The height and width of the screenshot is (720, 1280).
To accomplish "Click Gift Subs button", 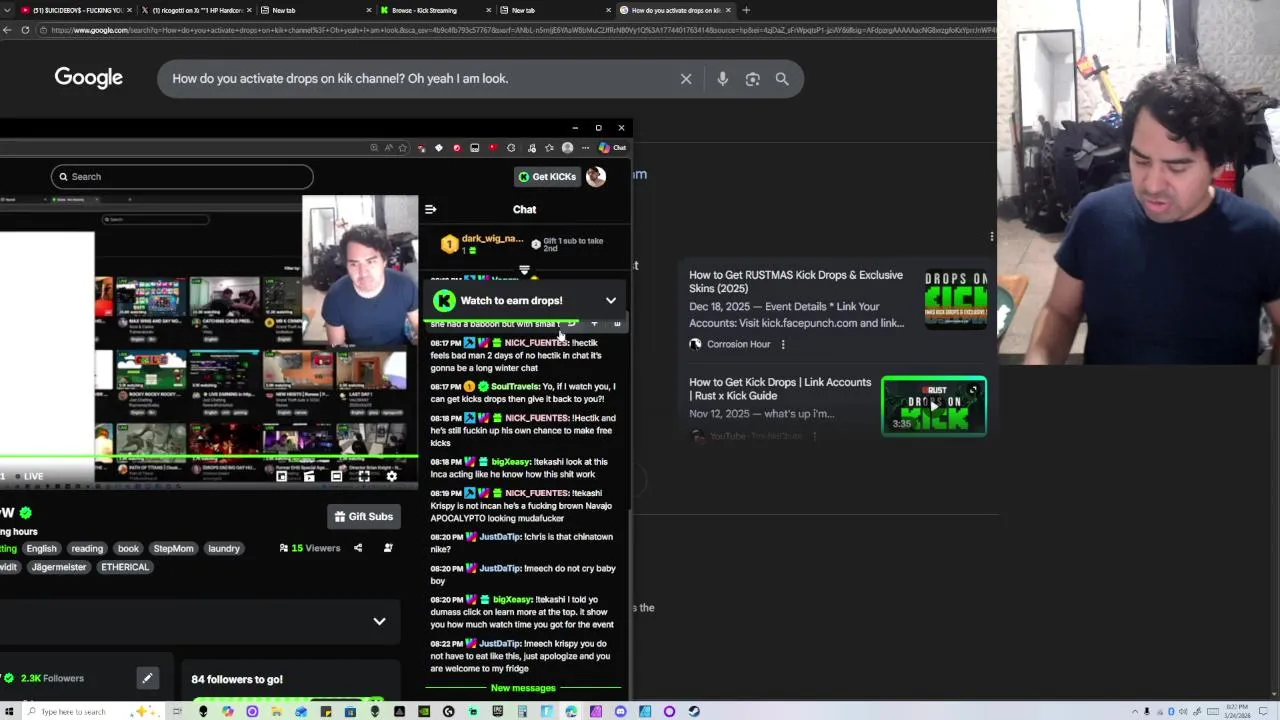I will point(364,517).
